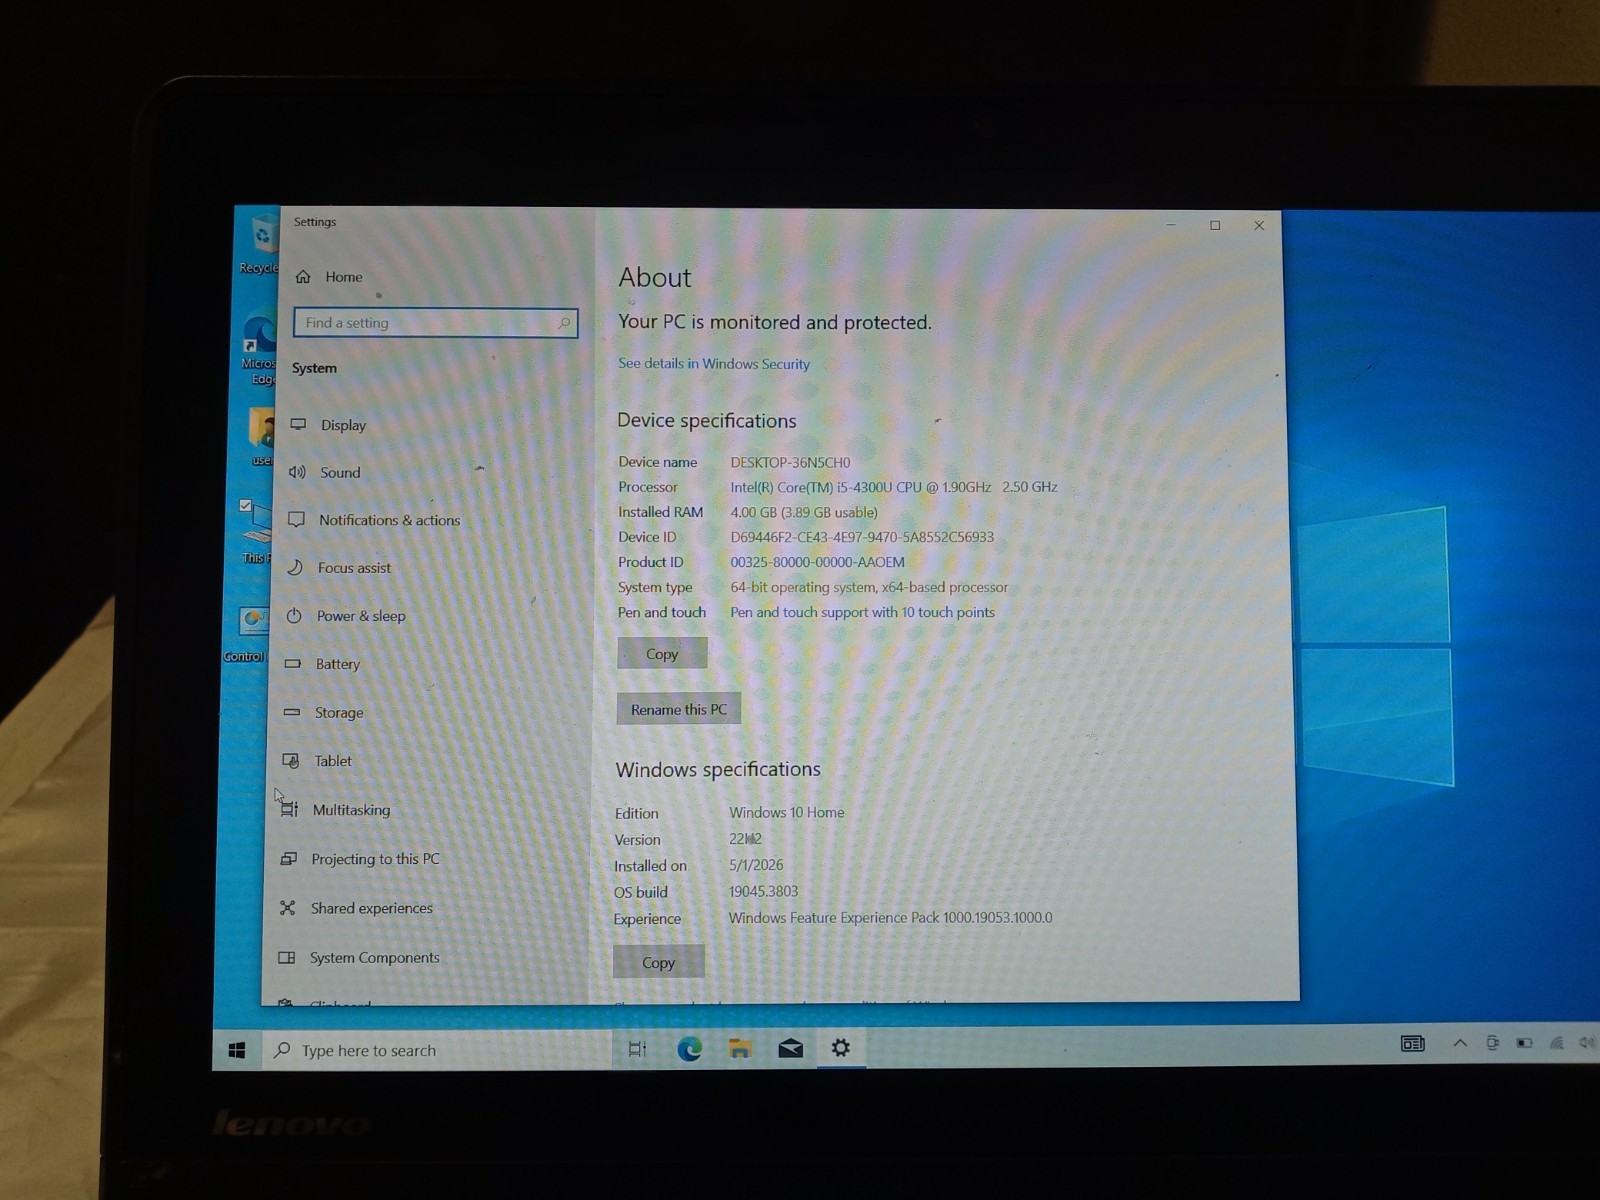Open Display settings in the sidebar
1600x1200 pixels.
[343, 425]
